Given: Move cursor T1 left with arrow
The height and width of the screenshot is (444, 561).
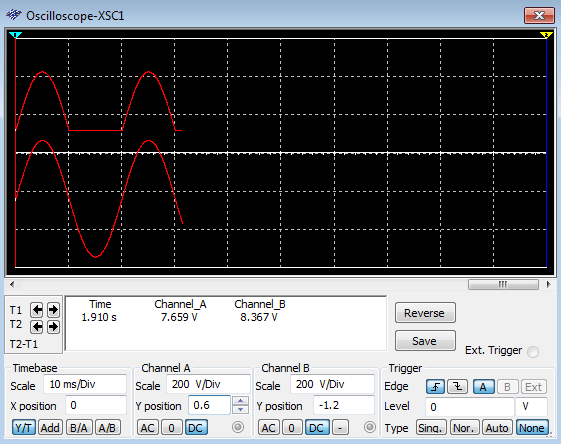Looking at the screenshot, I should (37, 310).
